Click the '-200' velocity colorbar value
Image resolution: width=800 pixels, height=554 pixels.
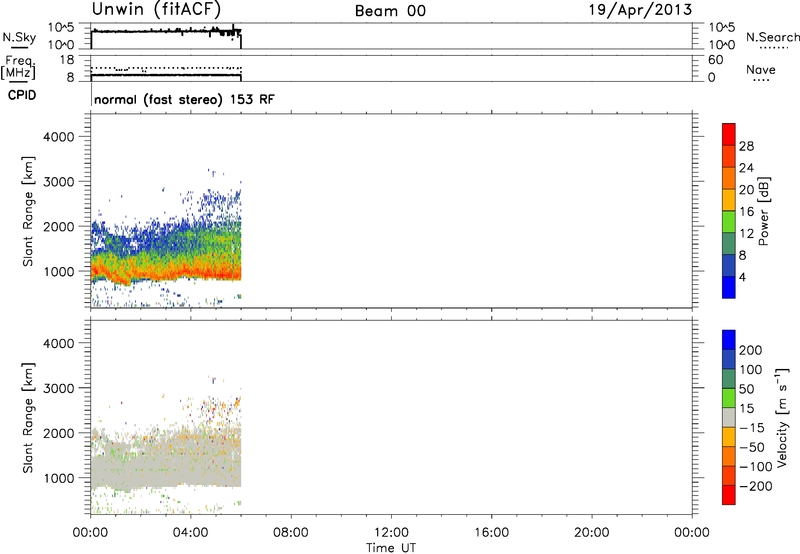coord(755,486)
